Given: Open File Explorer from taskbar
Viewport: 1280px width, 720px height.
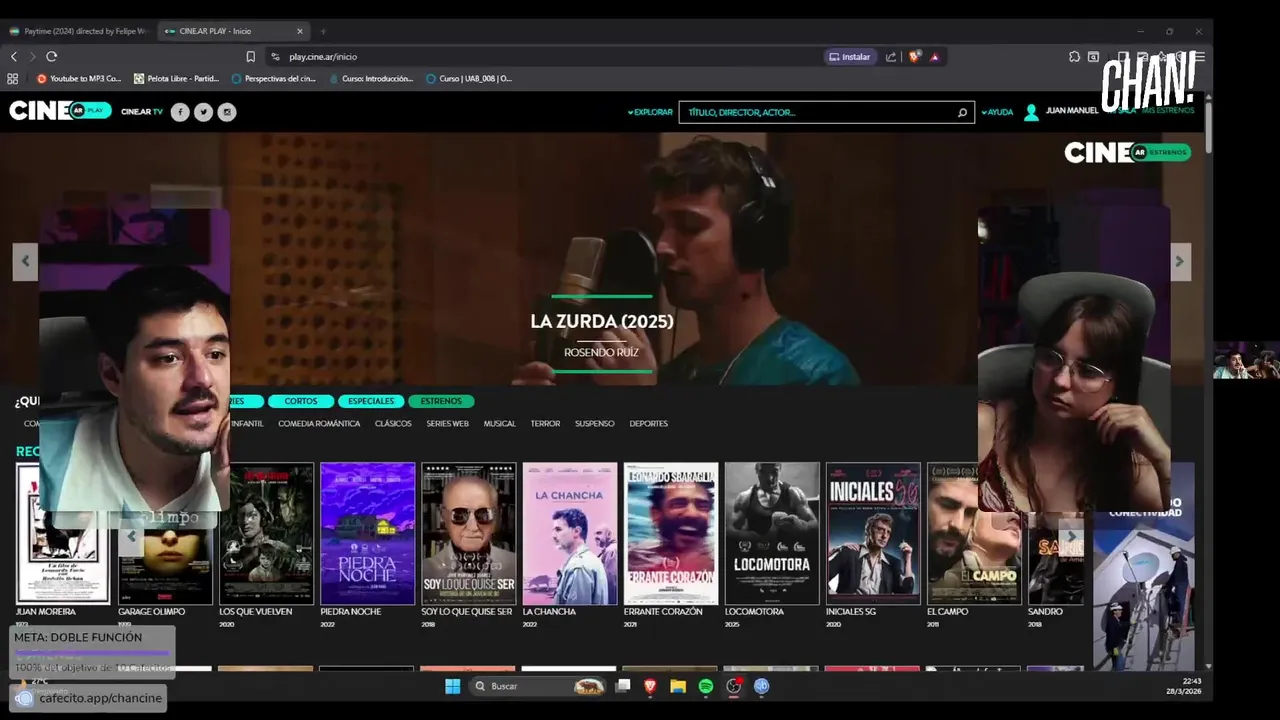Looking at the screenshot, I should click(x=678, y=686).
